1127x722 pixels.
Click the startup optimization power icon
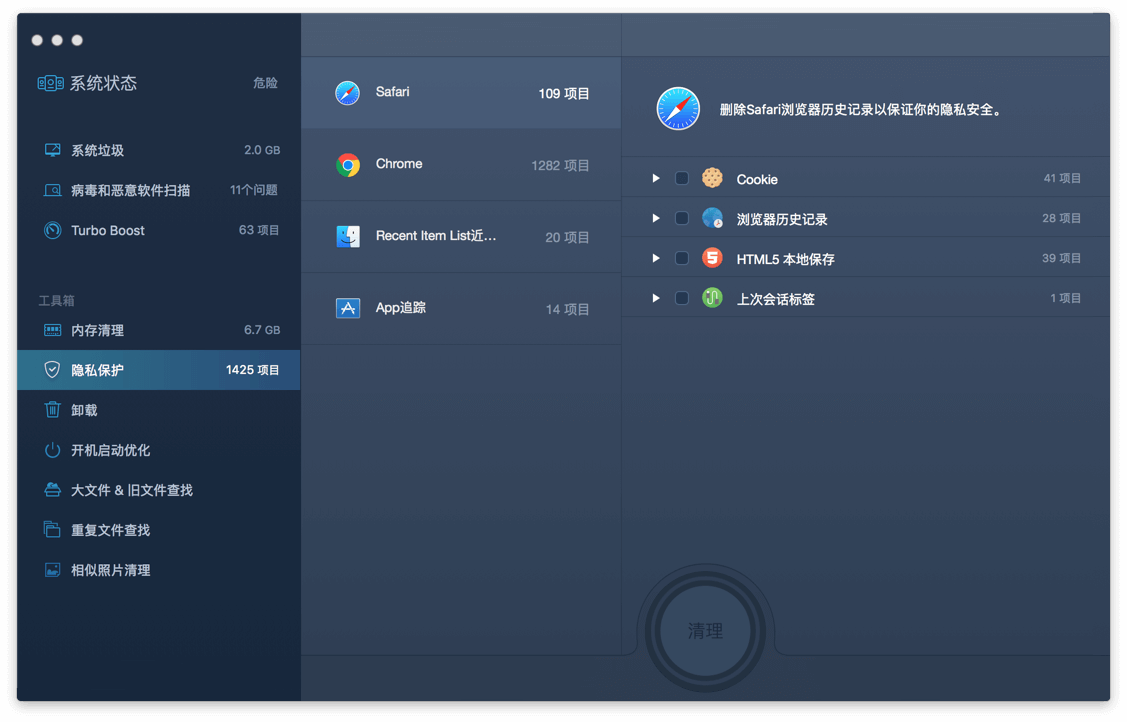[53, 450]
